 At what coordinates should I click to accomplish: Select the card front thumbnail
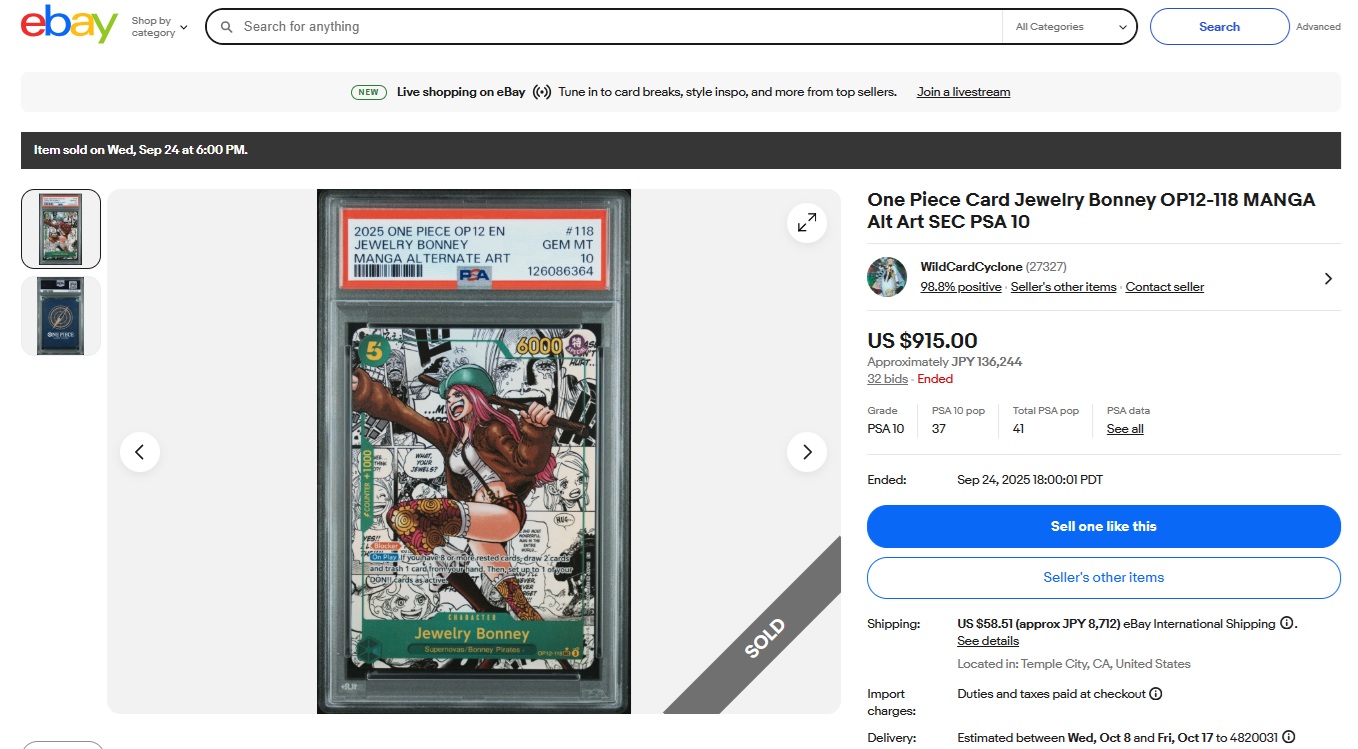[61, 229]
